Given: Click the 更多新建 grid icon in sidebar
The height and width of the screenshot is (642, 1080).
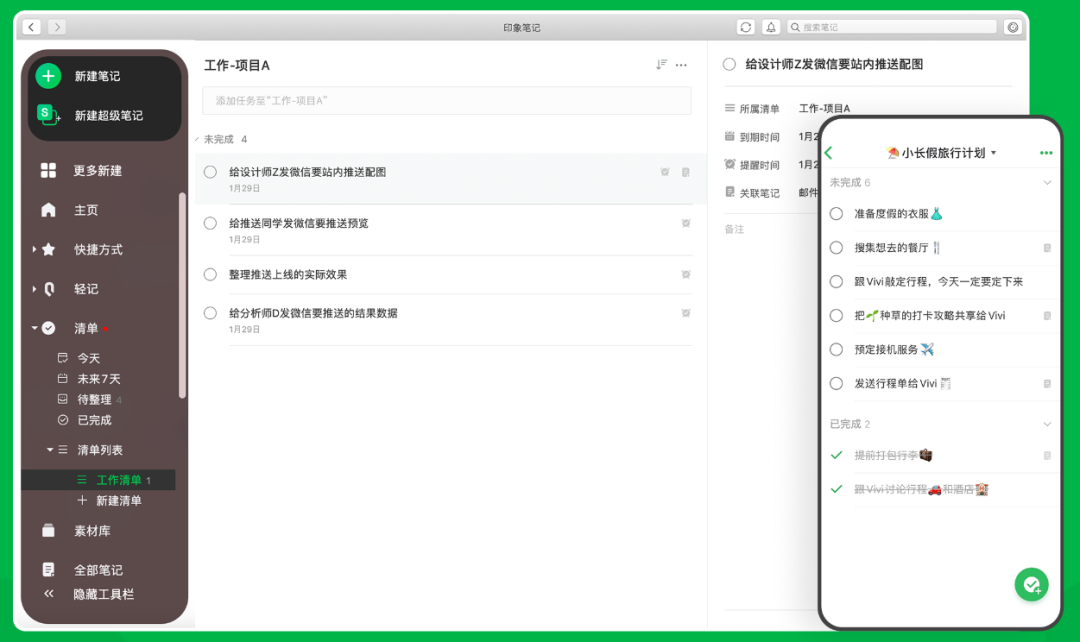Looking at the screenshot, I should [47, 170].
